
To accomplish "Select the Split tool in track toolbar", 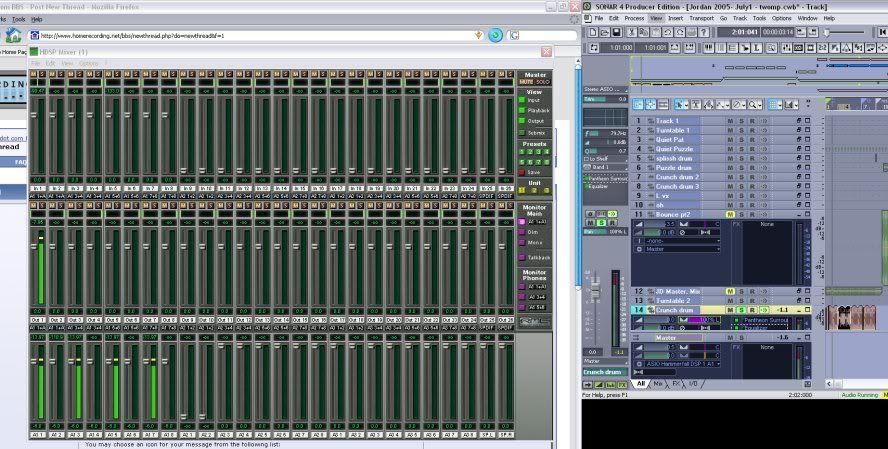I will [x=696, y=104].
